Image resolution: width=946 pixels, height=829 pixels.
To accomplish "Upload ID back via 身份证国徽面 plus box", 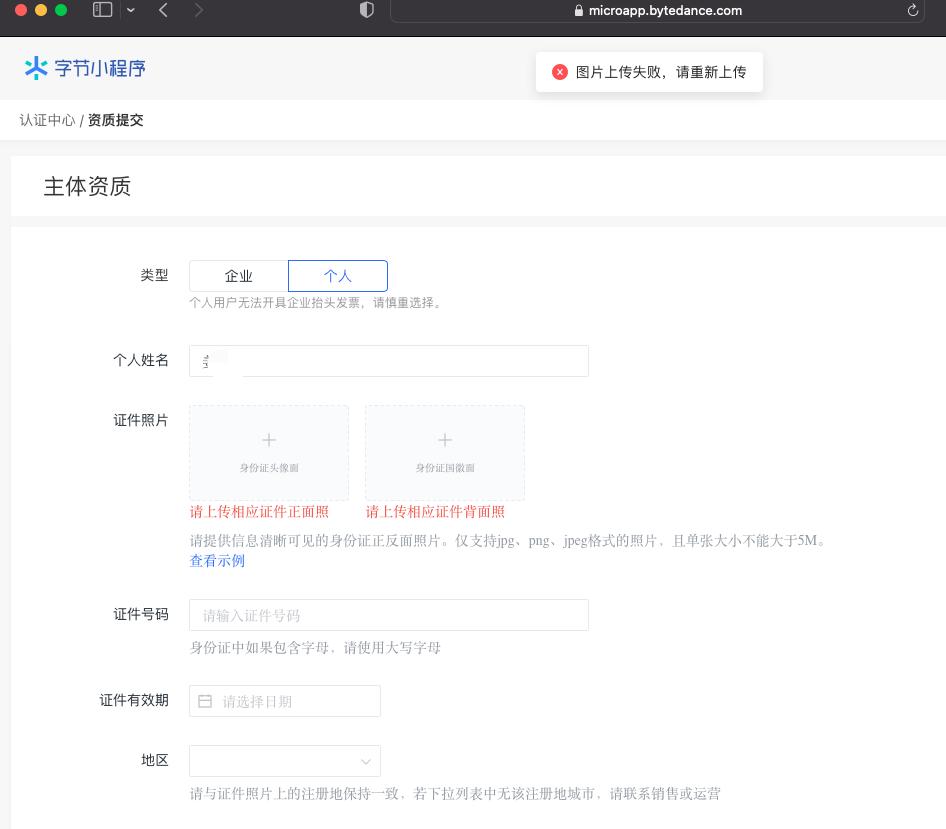I will [x=445, y=452].
